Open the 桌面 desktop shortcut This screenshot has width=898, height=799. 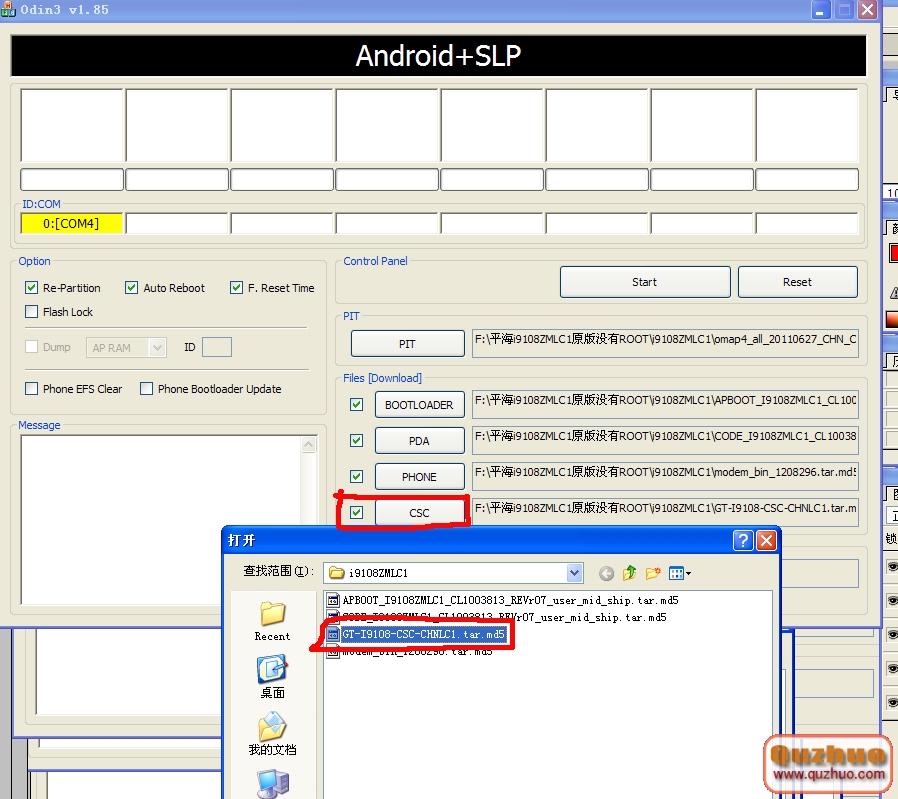(x=273, y=678)
